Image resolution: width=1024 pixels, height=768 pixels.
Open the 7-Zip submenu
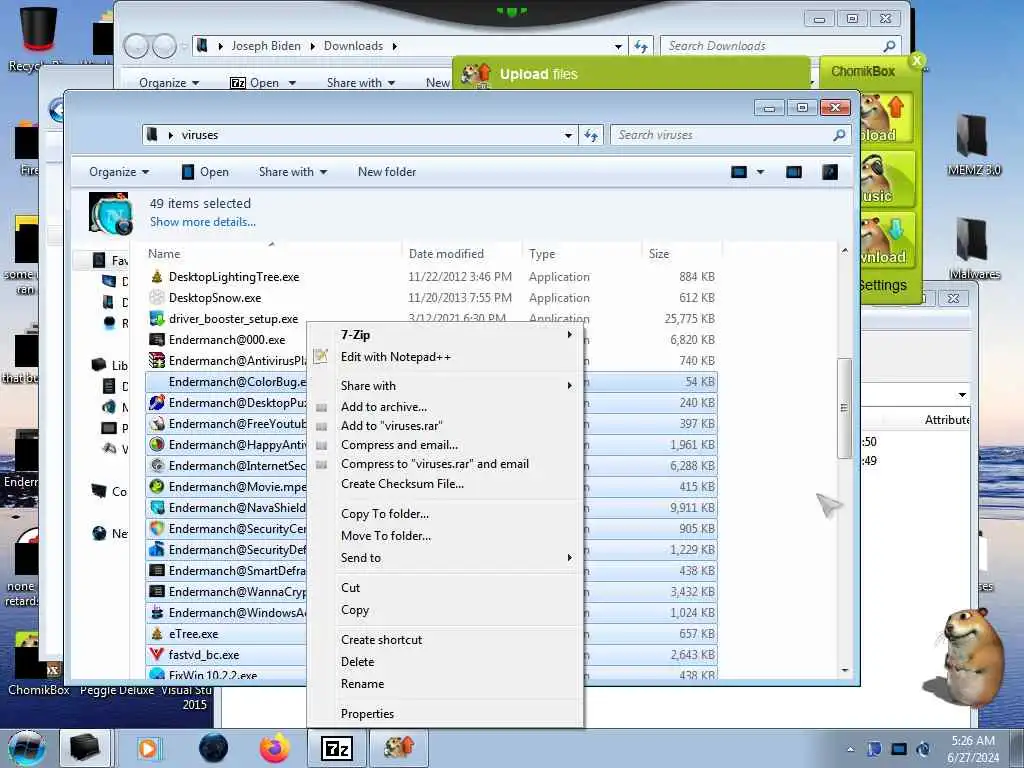pyautogui.click(x=444, y=334)
